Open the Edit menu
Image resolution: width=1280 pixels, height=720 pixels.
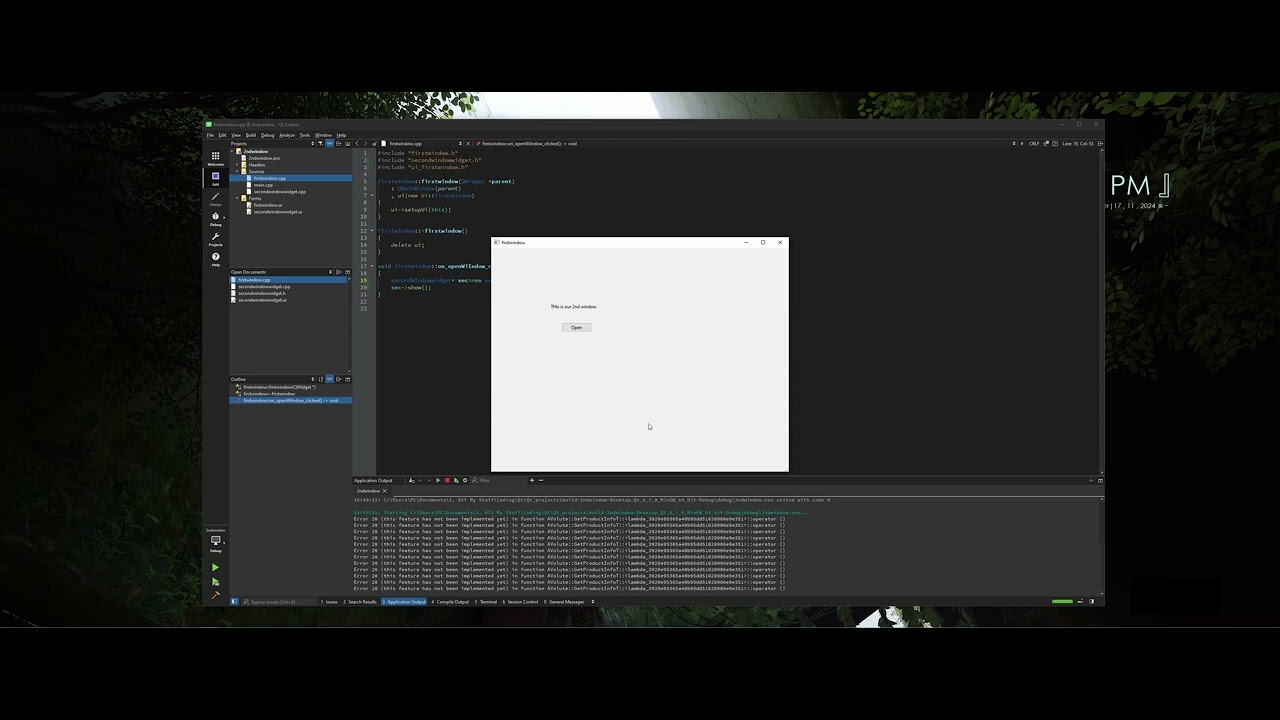click(x=222, y=135)
